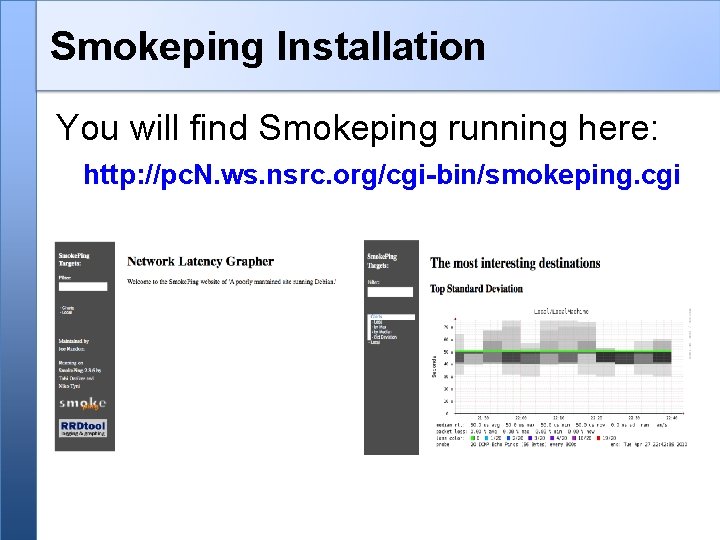
Task: Click the RRDtool logo badge
Action: [x=83, y=428]
